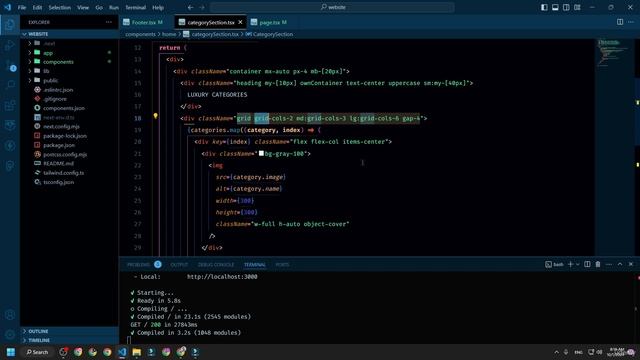Toggle the primary sidebar visibility
Viewport: 640px width, 360px height.
(544, 7)
